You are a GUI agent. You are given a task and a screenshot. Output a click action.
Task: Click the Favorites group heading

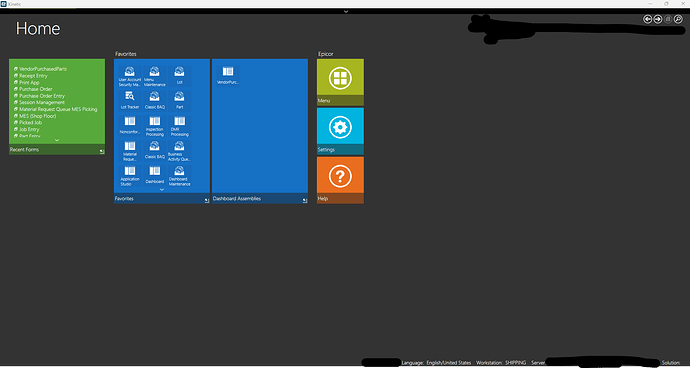(126, 54)
